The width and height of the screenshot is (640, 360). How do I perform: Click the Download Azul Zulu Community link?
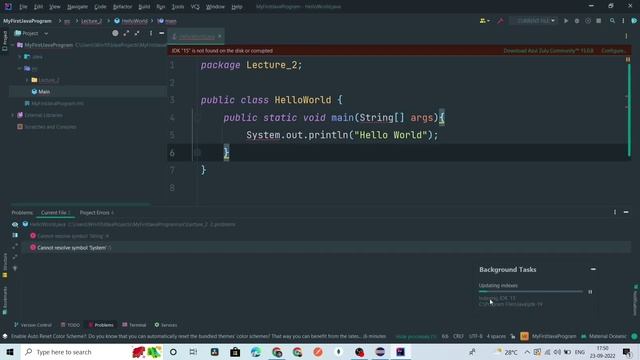[548, 51]
